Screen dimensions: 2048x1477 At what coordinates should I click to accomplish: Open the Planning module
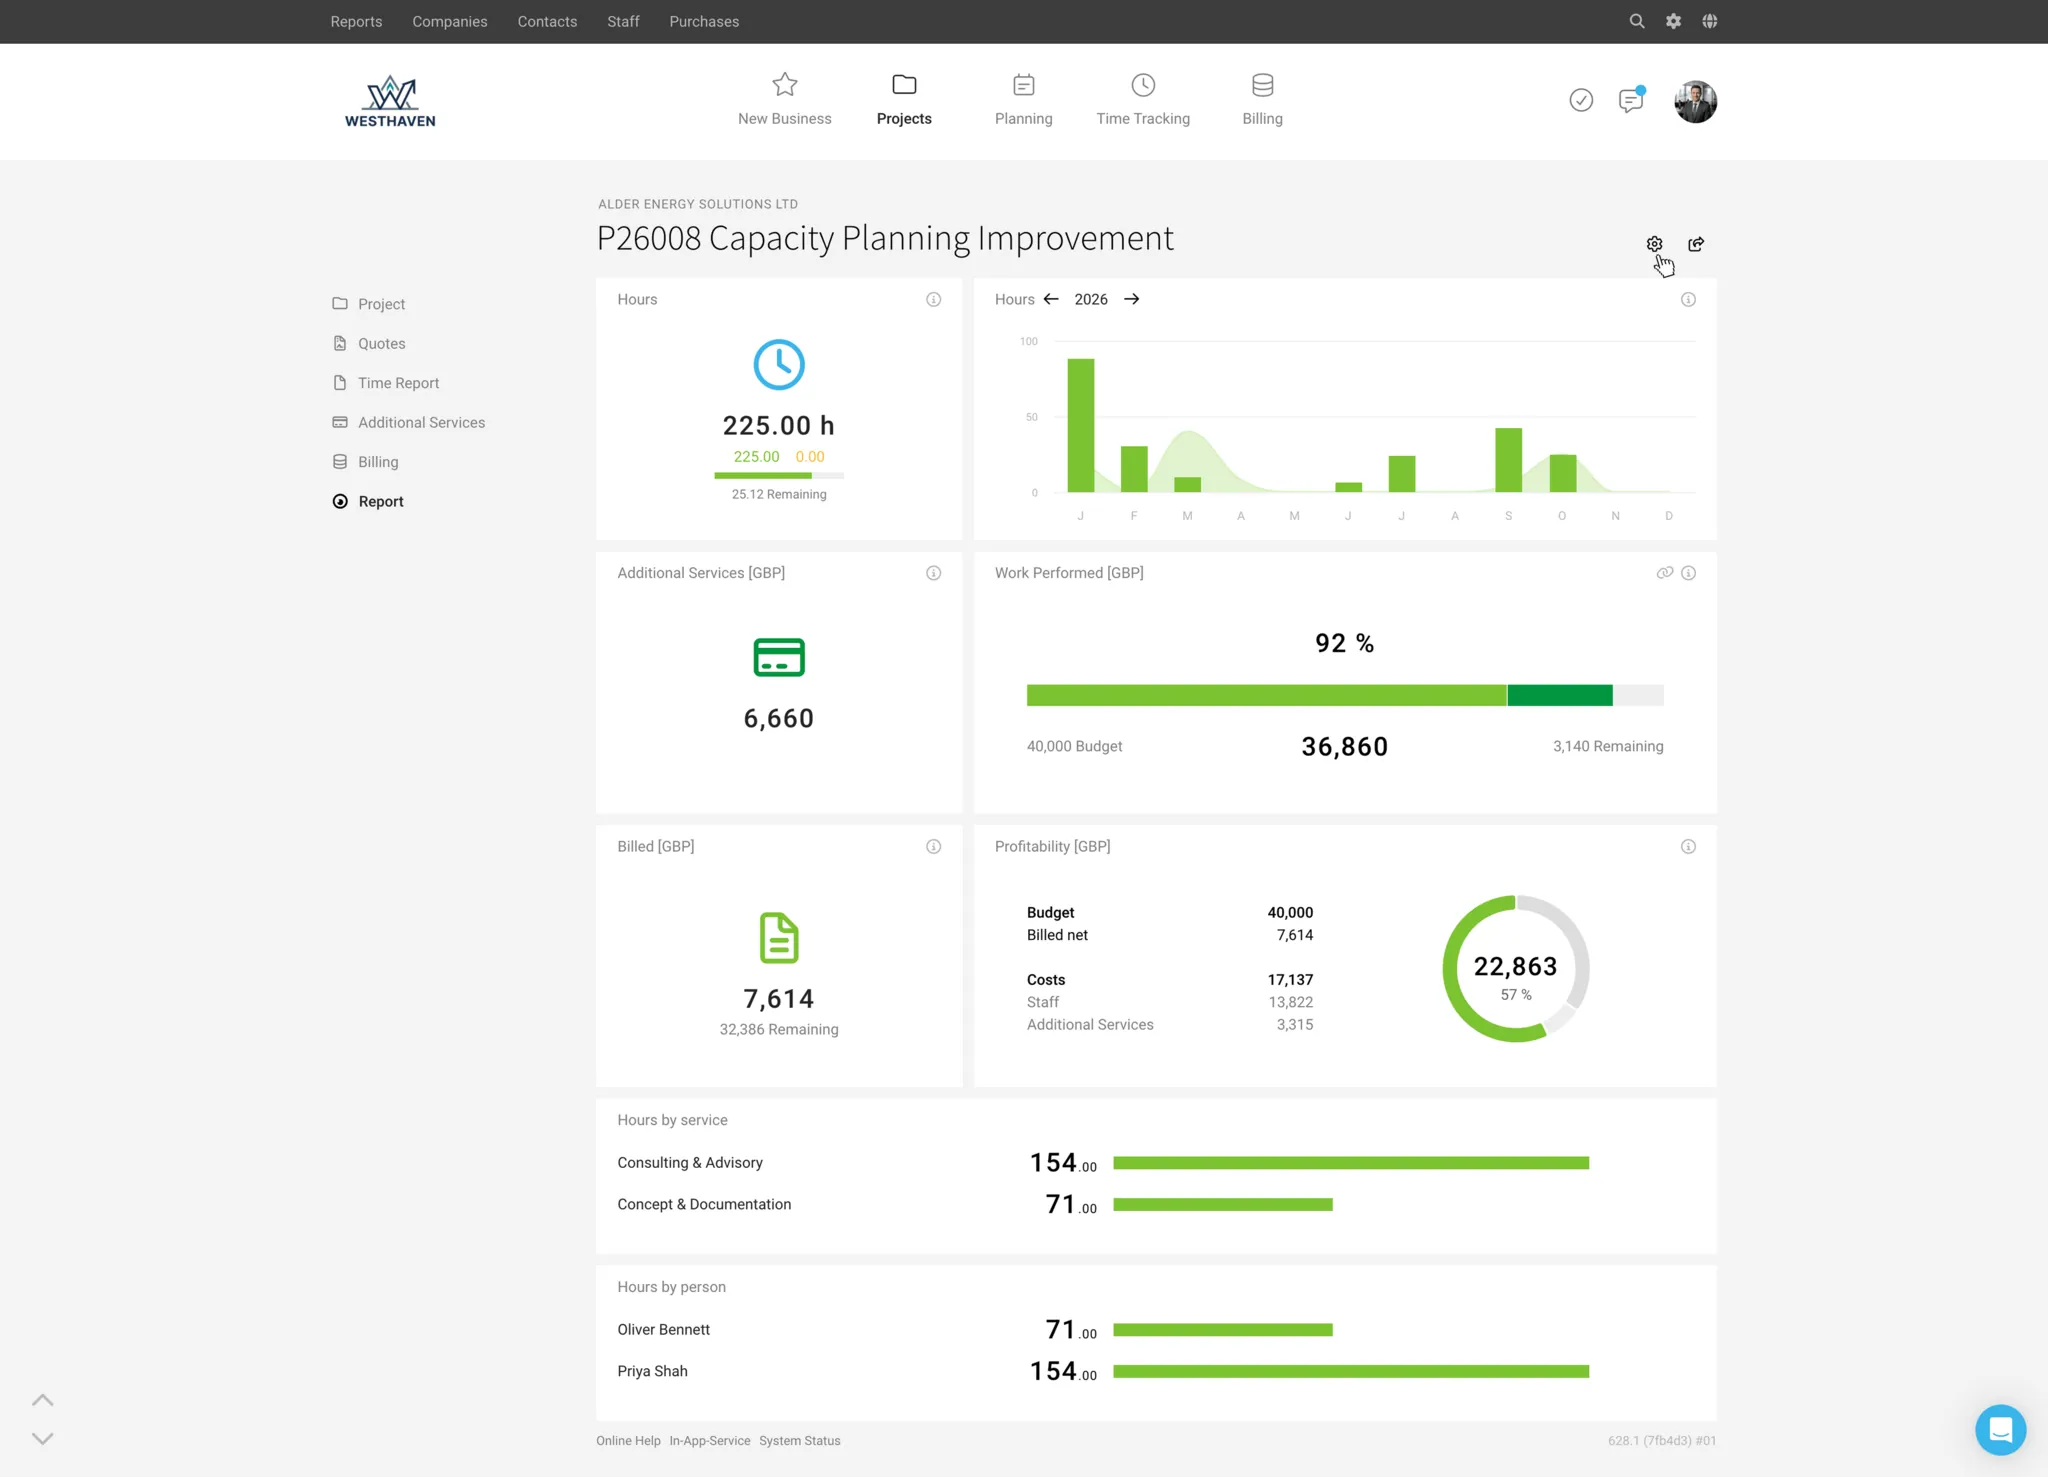point(1023,98)
